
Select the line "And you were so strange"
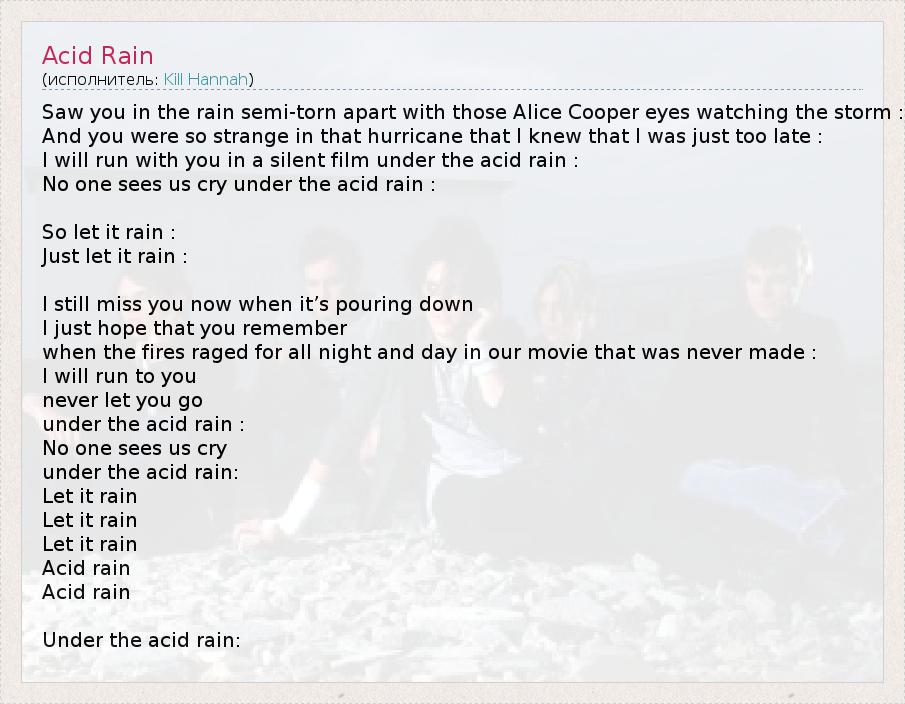[430, 136]
